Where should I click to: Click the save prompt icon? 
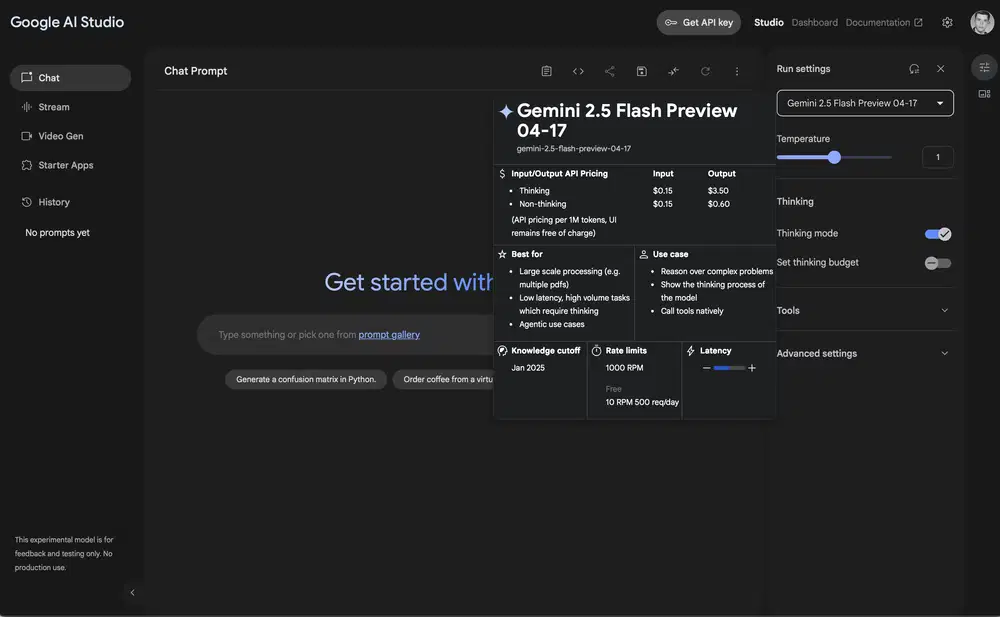point(642,71)
